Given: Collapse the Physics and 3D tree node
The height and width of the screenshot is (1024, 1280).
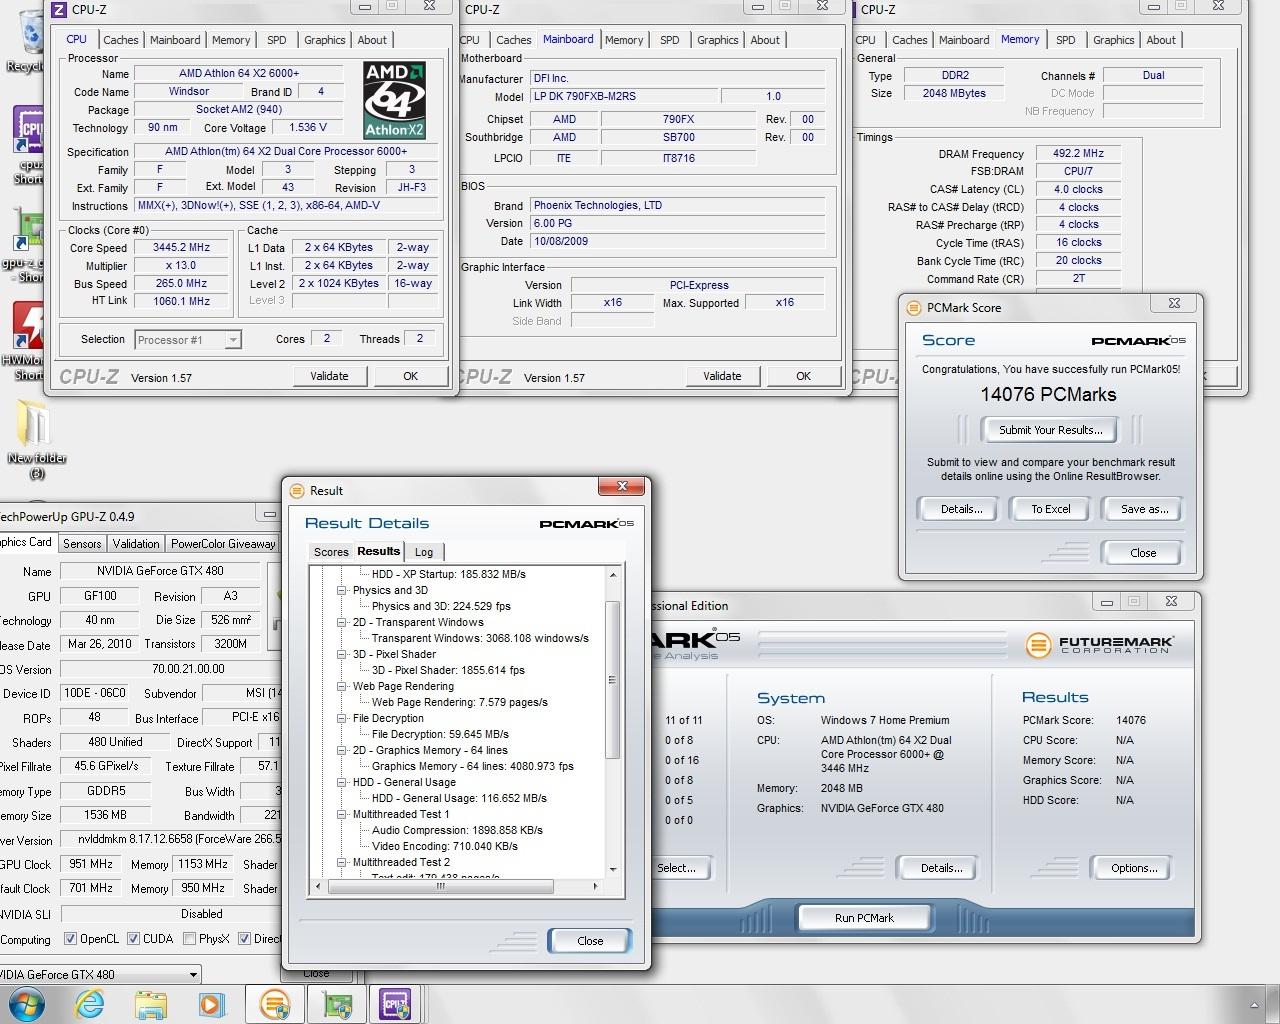Looking at the screenshot, I should (342, 590).
